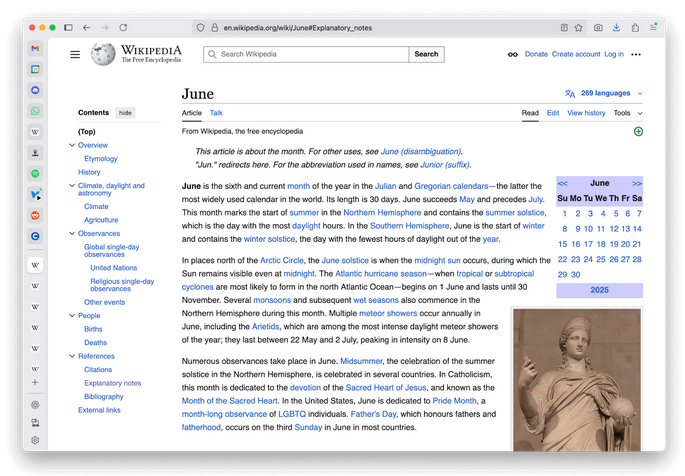
Task: Open the Tools dropdown menu
Action: point(627,113)
